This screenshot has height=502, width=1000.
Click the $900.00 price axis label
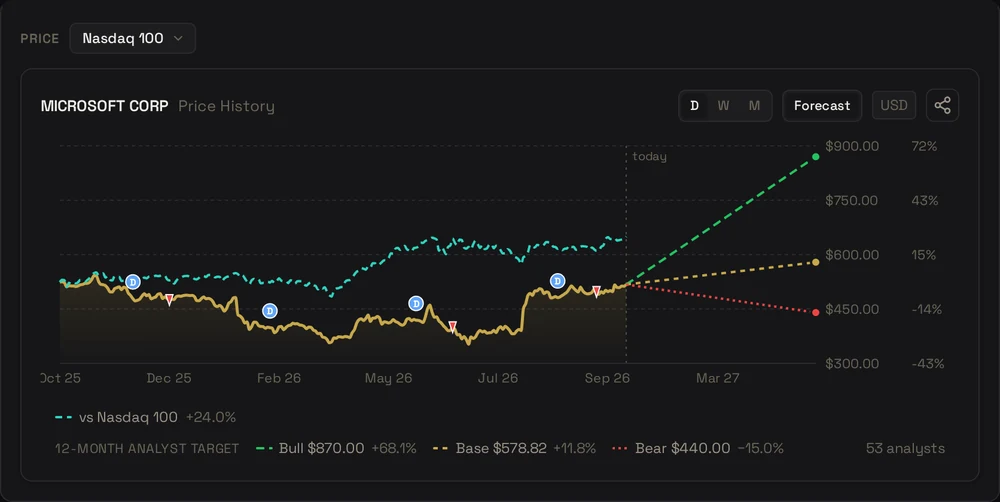pyautogui.click(x=852, y=146)
